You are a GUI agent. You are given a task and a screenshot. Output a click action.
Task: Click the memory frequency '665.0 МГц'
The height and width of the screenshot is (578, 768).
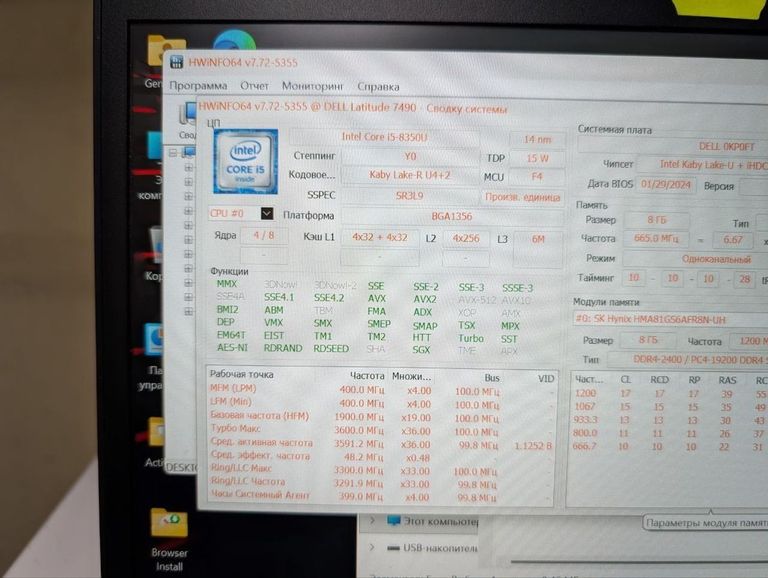tap(656, 239)
